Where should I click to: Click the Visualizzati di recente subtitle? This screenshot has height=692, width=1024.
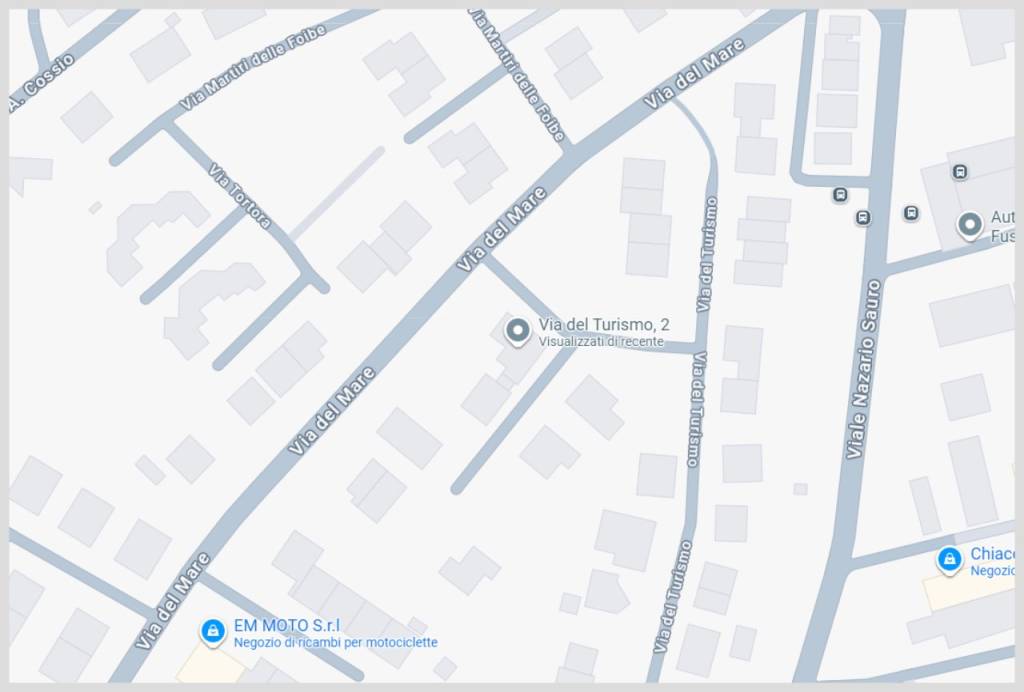click(x=601, y=341)
